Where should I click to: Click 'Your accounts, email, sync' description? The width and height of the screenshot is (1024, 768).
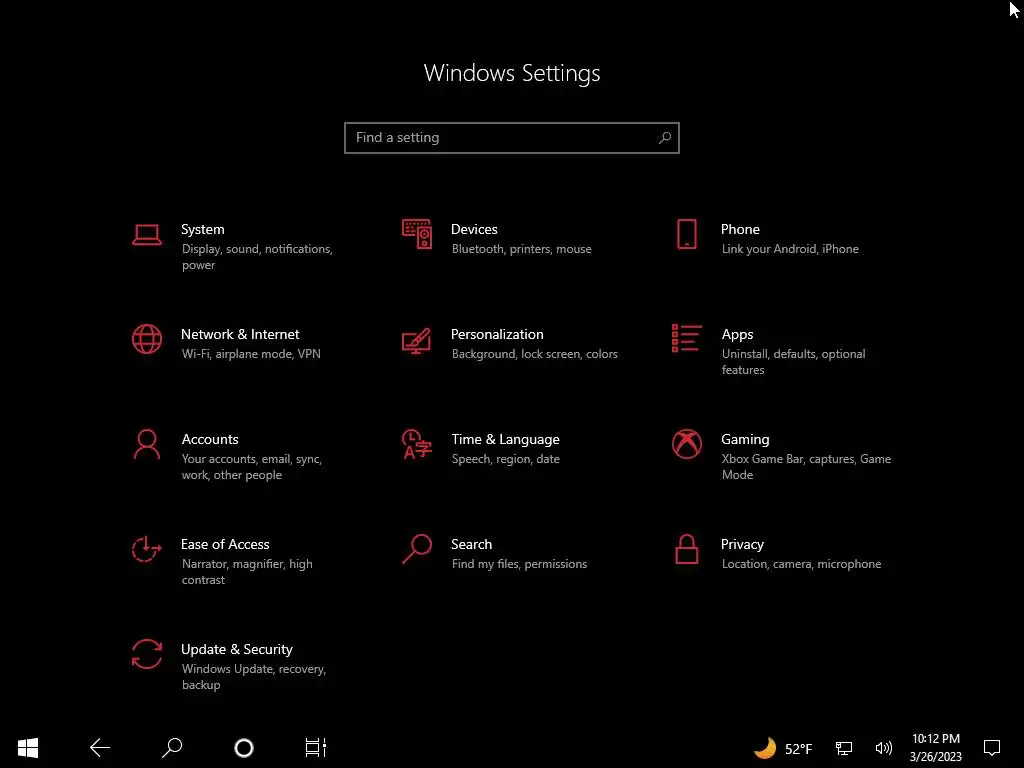pyautogui.click(x=251, y=459)
